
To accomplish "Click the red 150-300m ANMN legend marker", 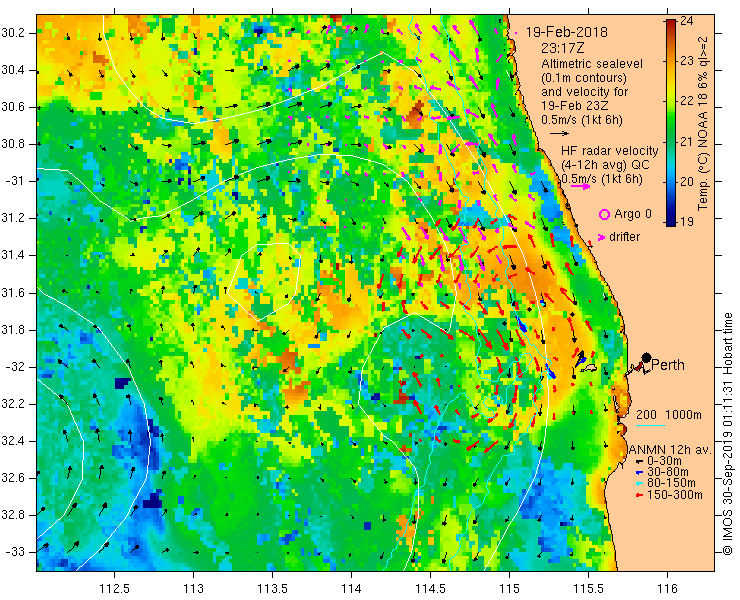I will [x=639, y=495].
